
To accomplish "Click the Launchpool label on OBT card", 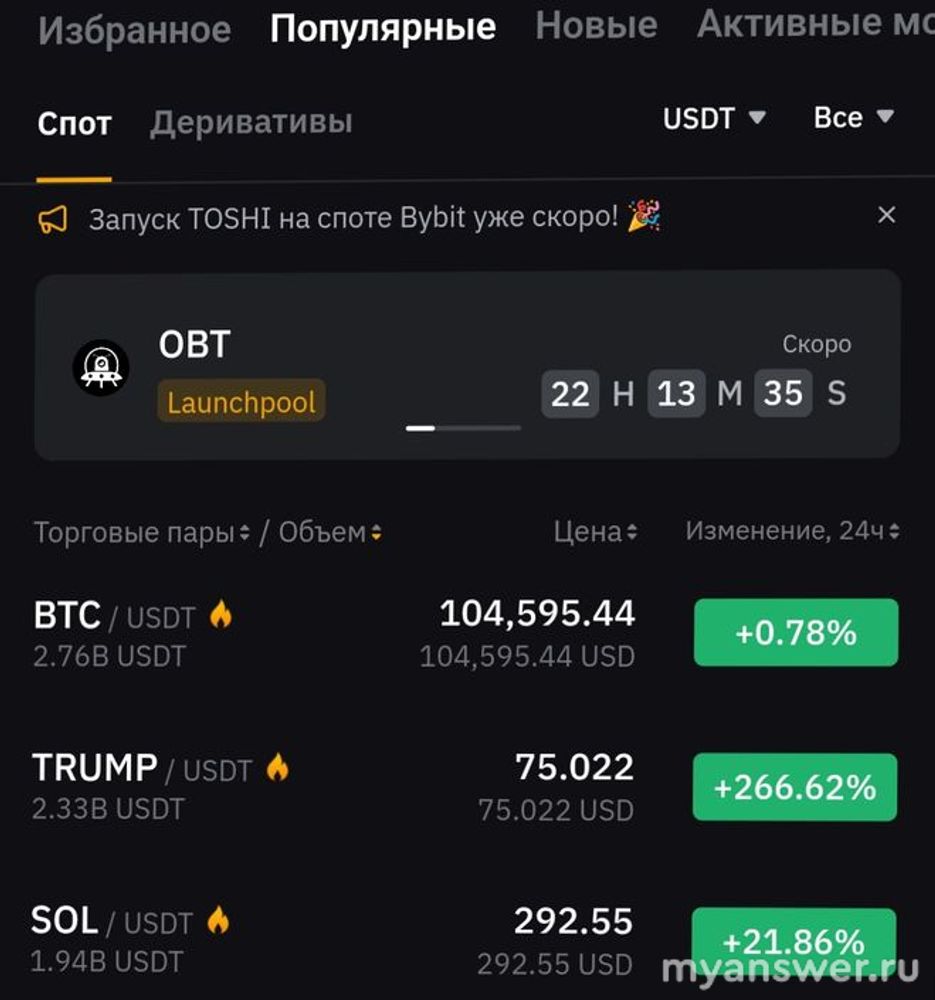I will (x=241, y=403).
